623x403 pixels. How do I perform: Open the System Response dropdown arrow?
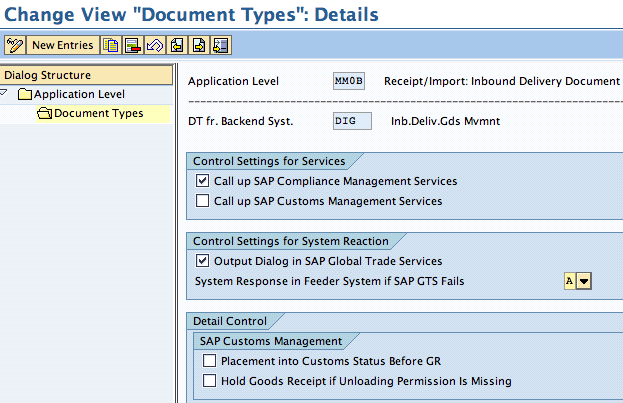[x=584, y=282]
